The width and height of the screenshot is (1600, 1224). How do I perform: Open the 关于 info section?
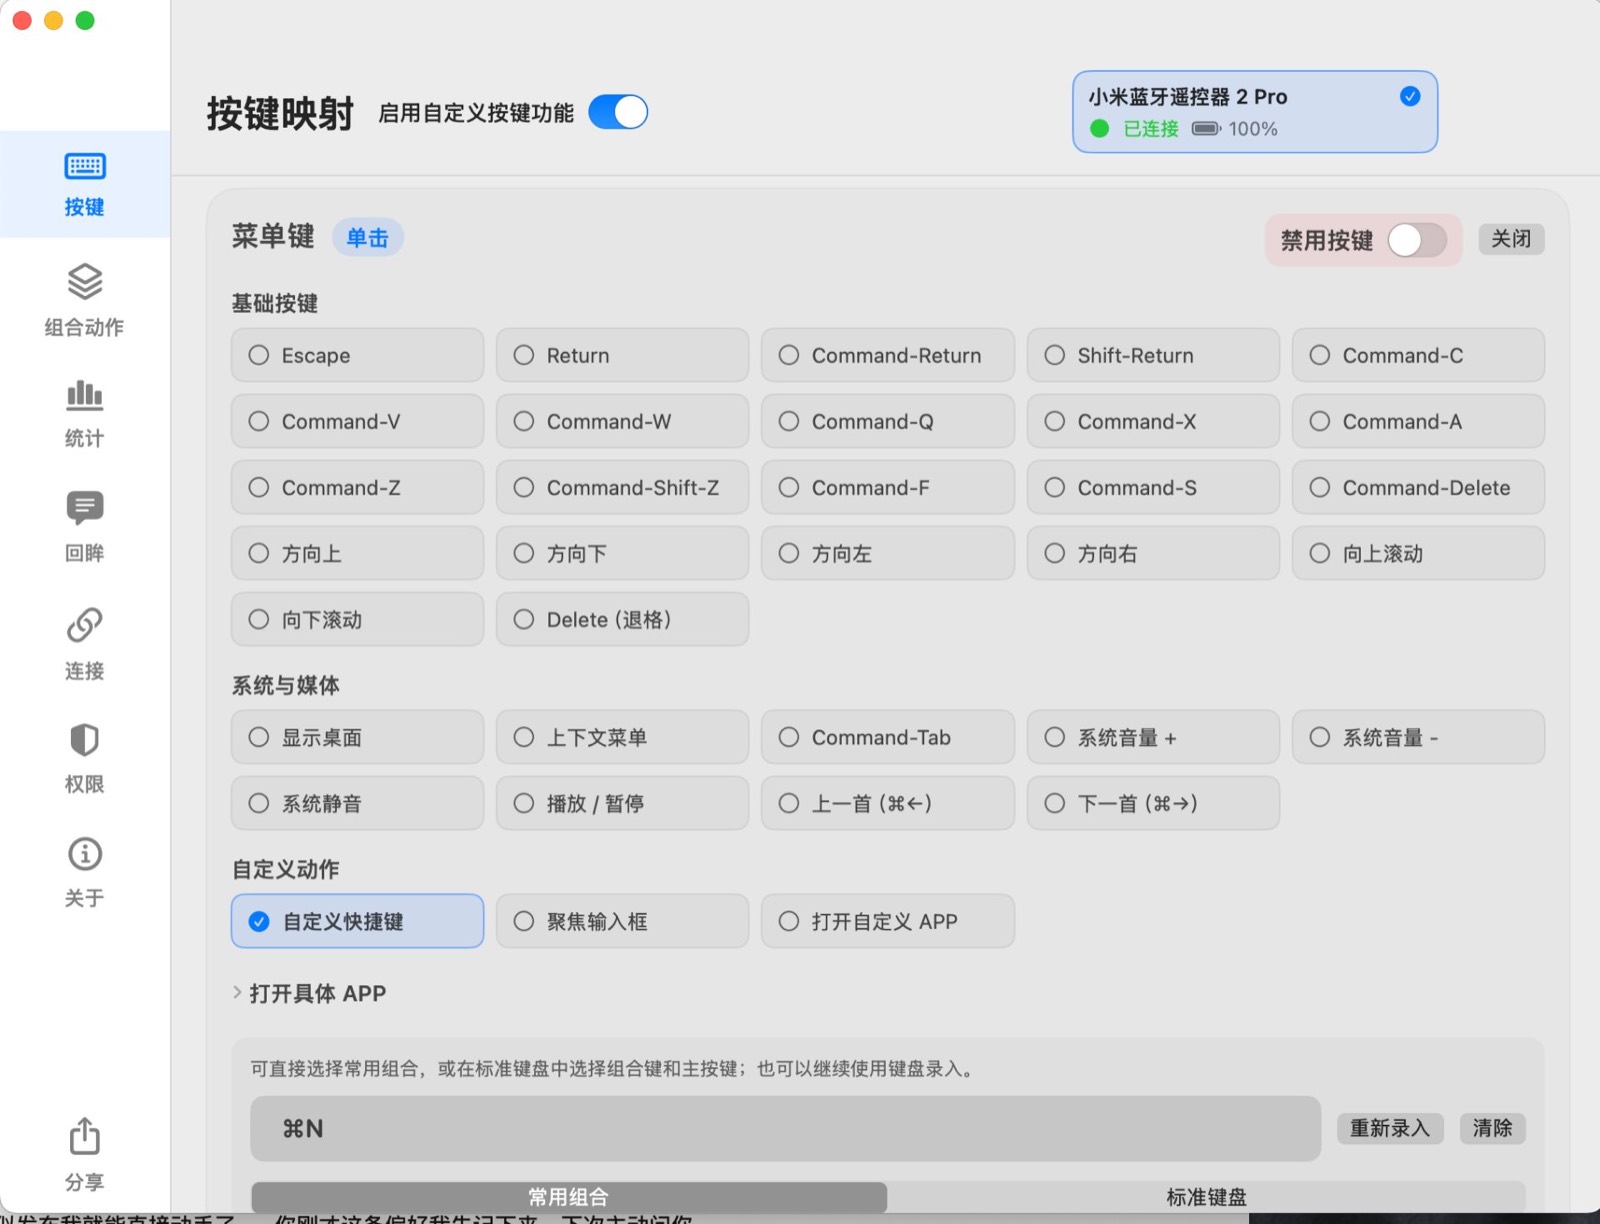click(85, 872)
